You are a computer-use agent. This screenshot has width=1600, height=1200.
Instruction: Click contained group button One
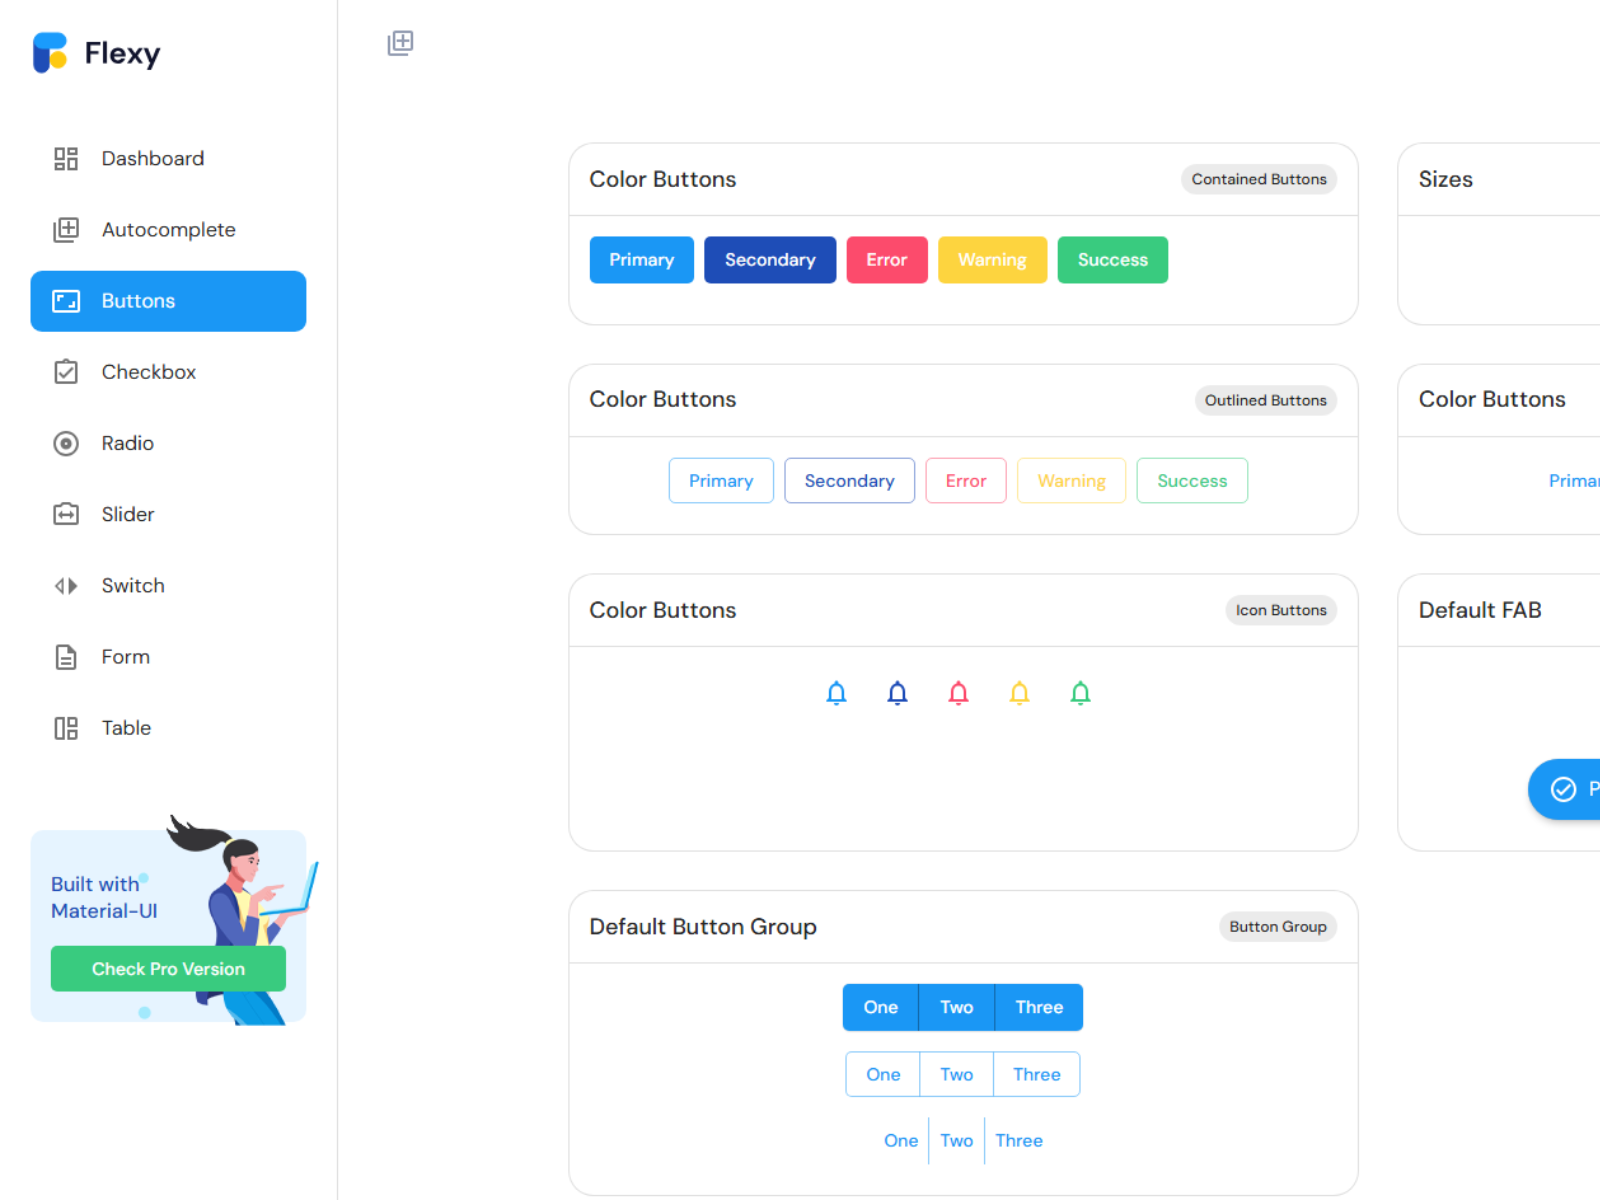[881, 1007]
